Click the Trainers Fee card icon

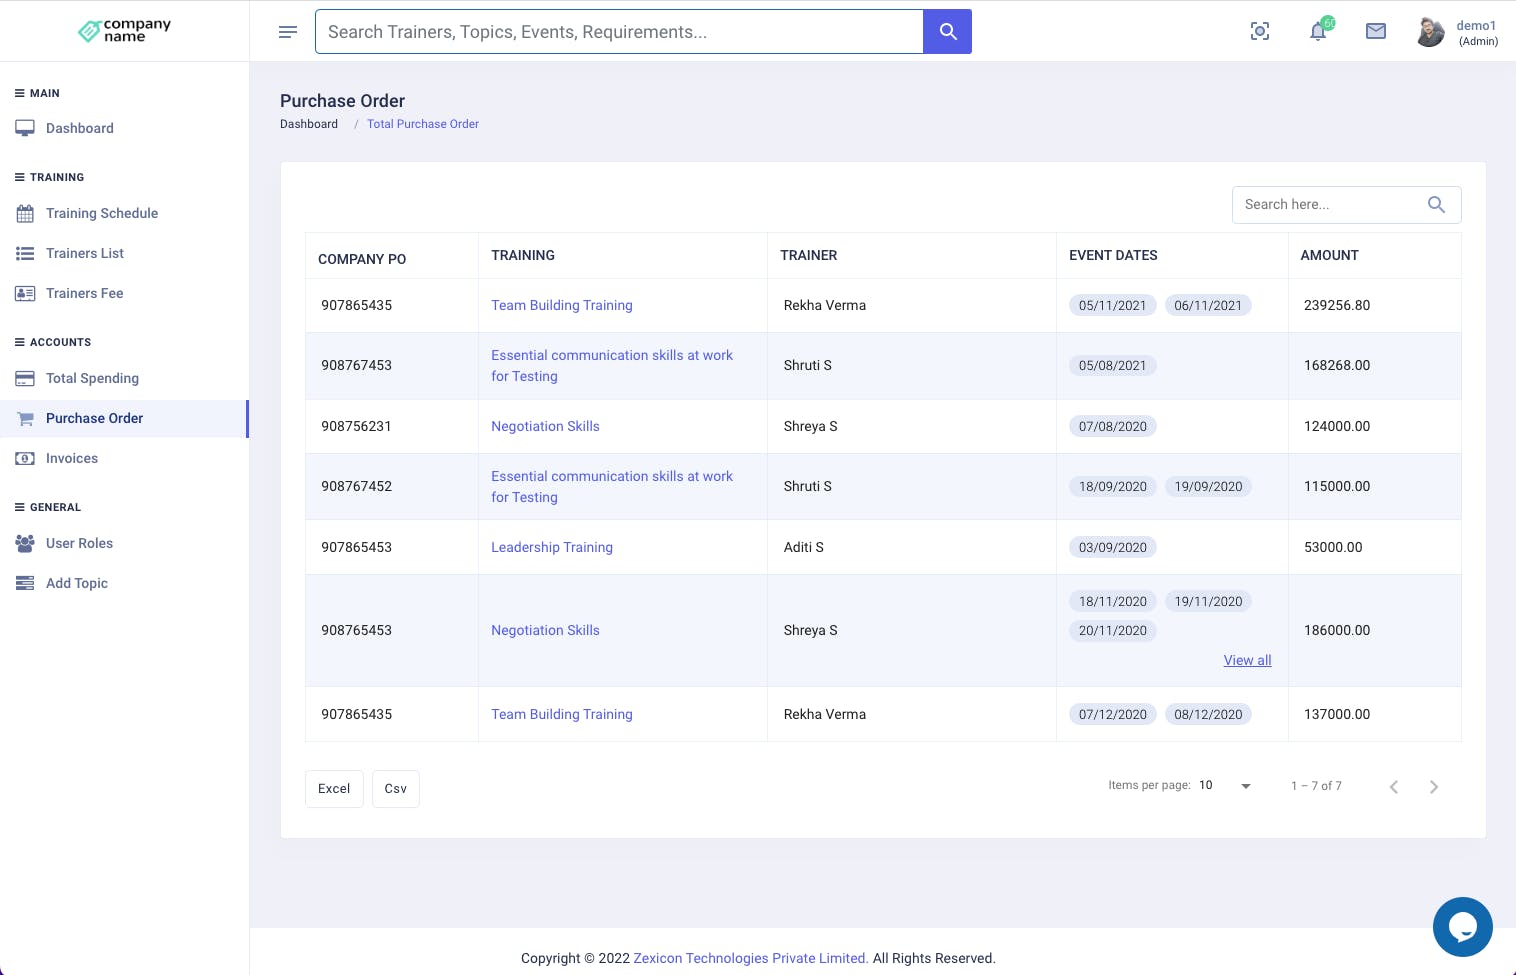[x=25, y=294]
